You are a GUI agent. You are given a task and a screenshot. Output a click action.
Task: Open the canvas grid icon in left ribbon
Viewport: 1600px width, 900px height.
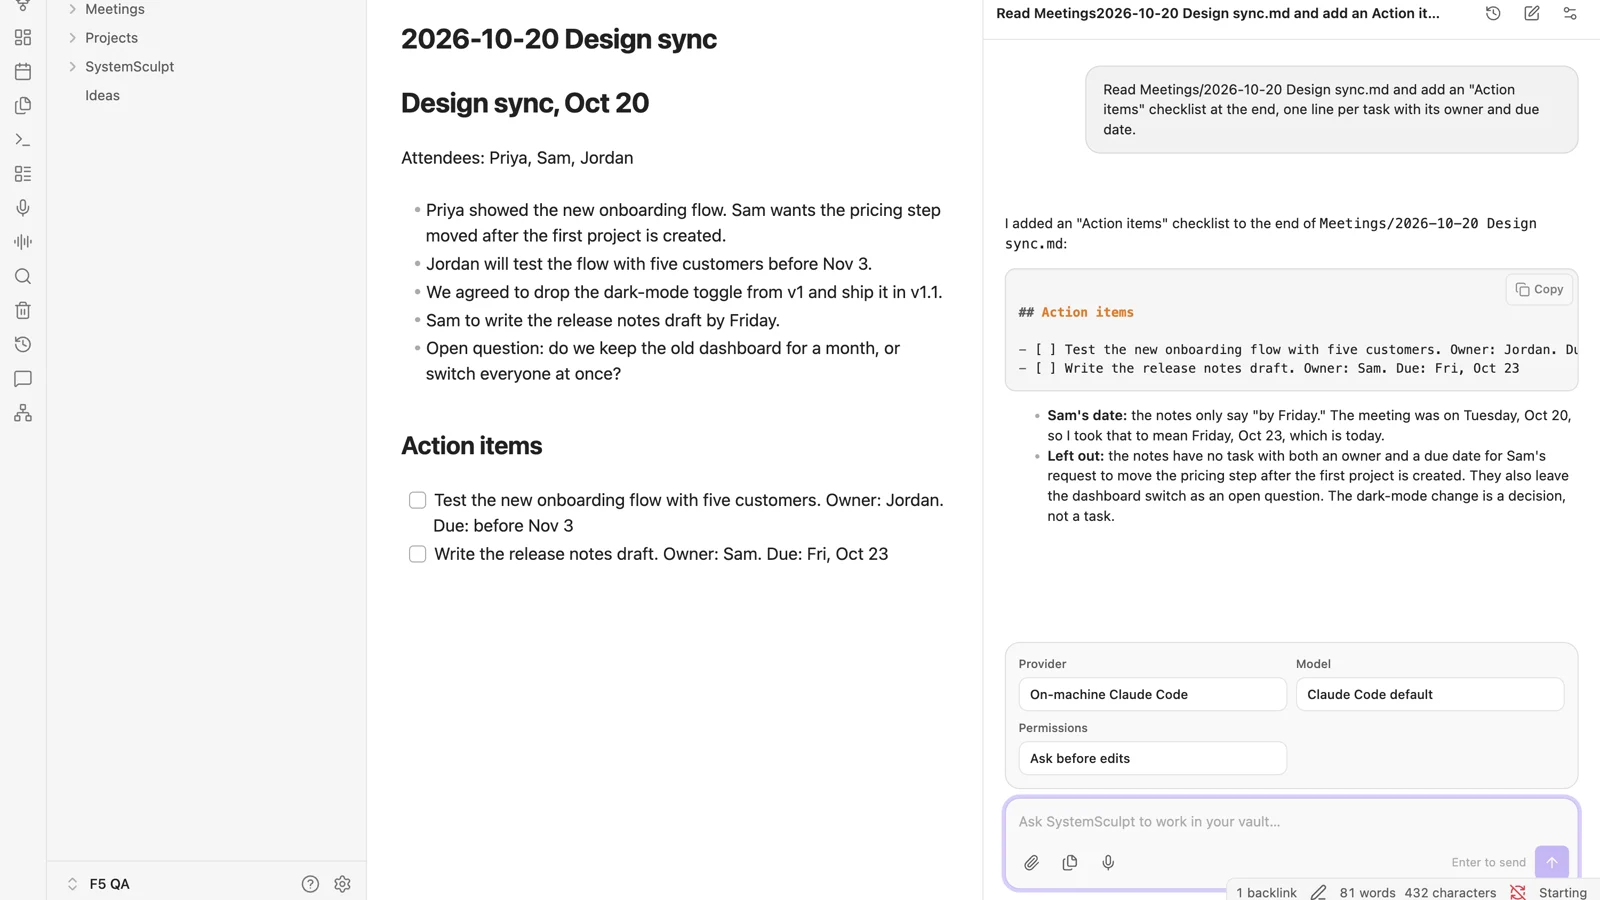[23, 38]
